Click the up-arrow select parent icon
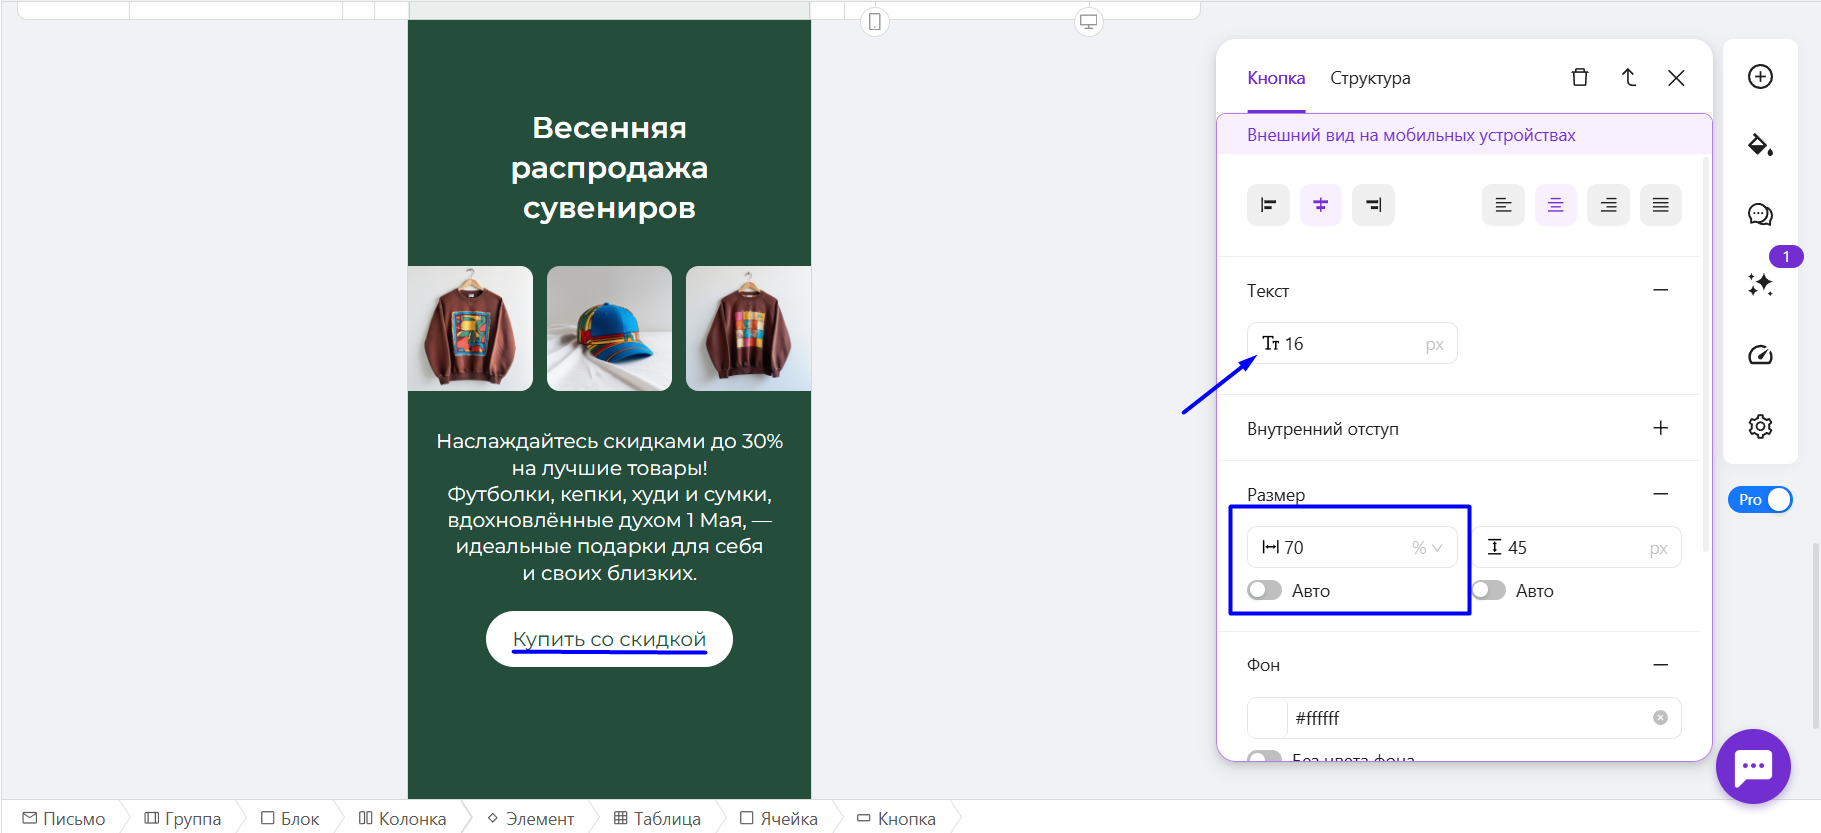Viewport: 1821px width, 833px height. click(x=1628, y=78)
